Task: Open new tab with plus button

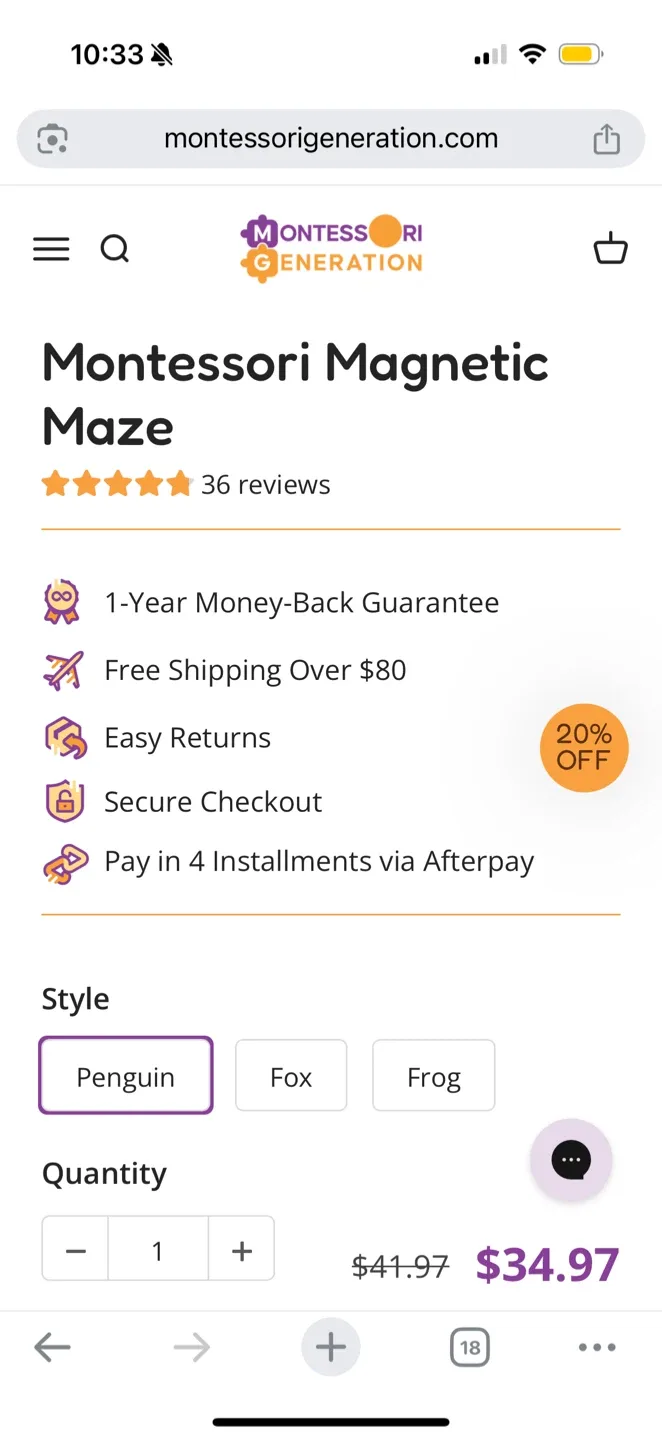Action: [330, 1347]
